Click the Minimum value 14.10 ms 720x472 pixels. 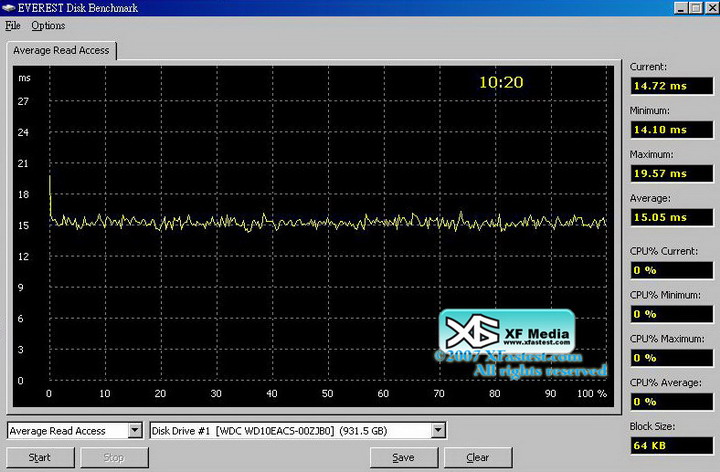(x=672, y=130)
